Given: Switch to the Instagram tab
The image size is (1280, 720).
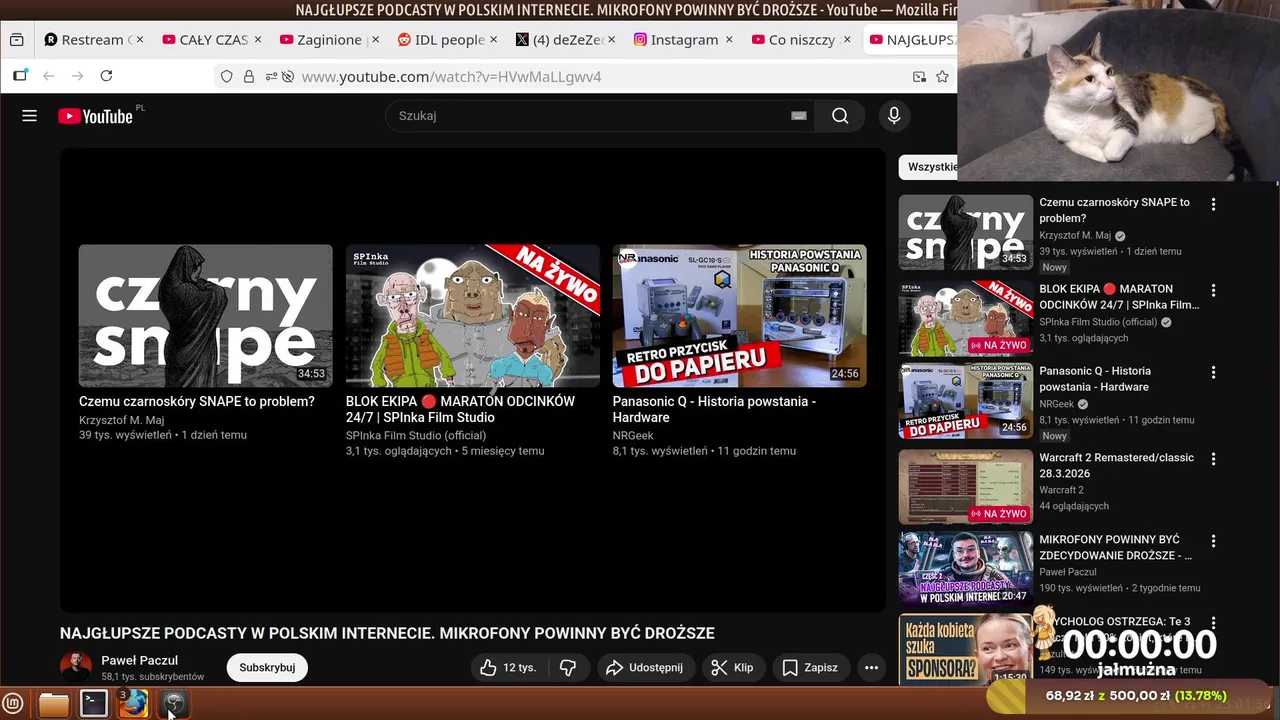Looking at the screenshot, I should tap(677, 40).
